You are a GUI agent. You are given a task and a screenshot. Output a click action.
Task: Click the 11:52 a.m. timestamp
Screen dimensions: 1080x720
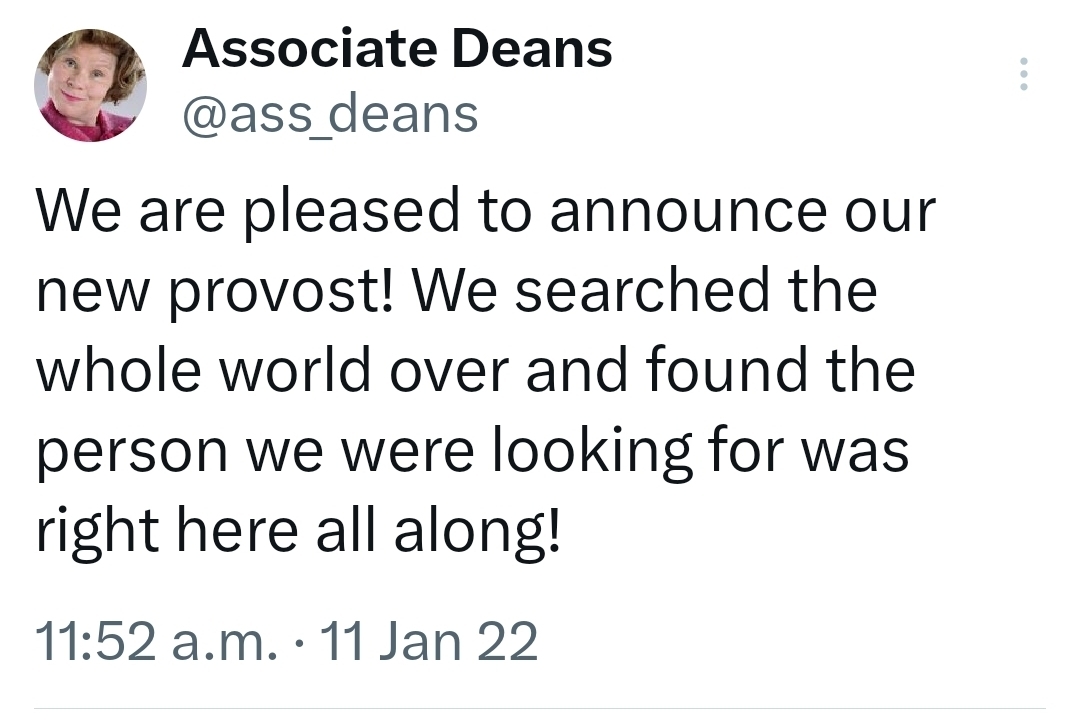pos(156,641)
